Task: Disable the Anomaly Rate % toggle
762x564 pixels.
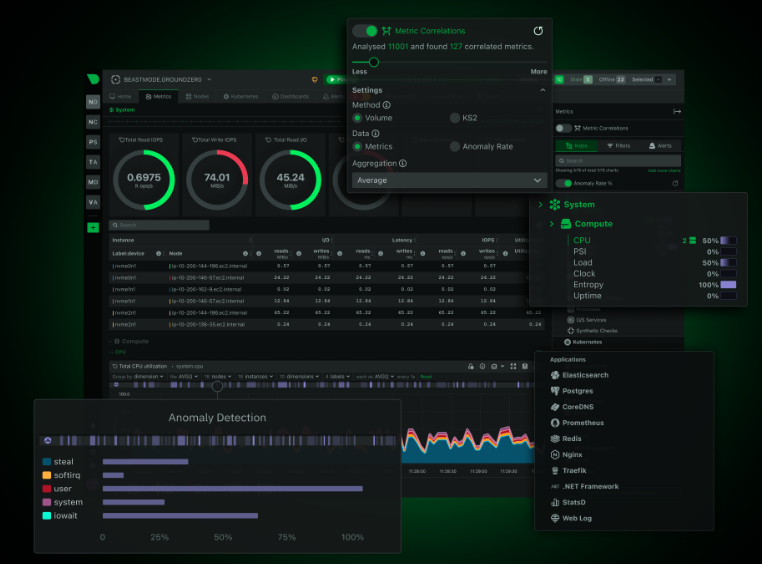Action: point(563,183)
